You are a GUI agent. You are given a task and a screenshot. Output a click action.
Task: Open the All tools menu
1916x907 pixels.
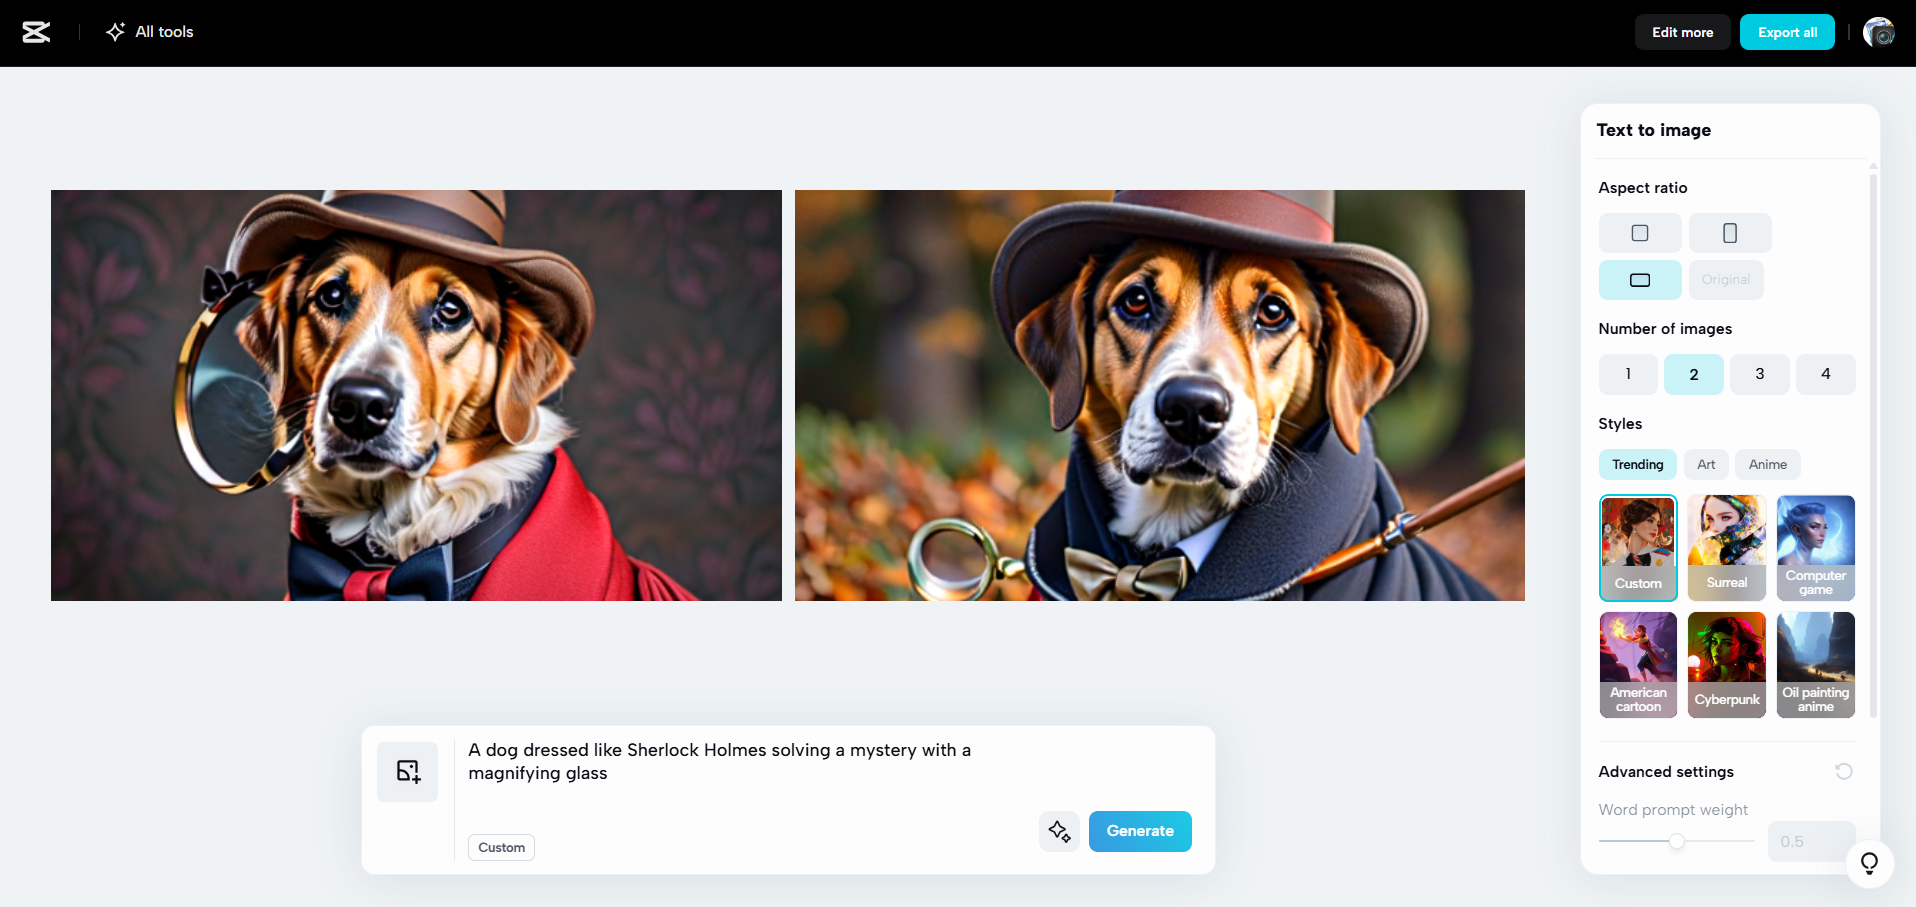point(150,32)
